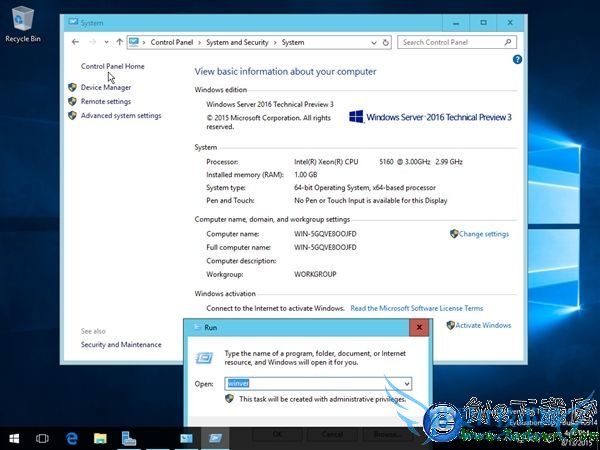Go up one level in Control Panel
The width and height of the screenshot is (600, 450).
coord(119,42)
